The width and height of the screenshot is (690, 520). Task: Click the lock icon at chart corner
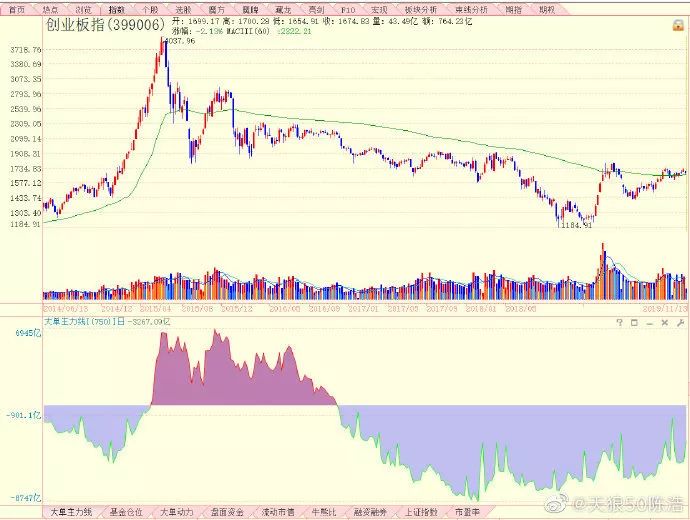(x=678, y=25)
